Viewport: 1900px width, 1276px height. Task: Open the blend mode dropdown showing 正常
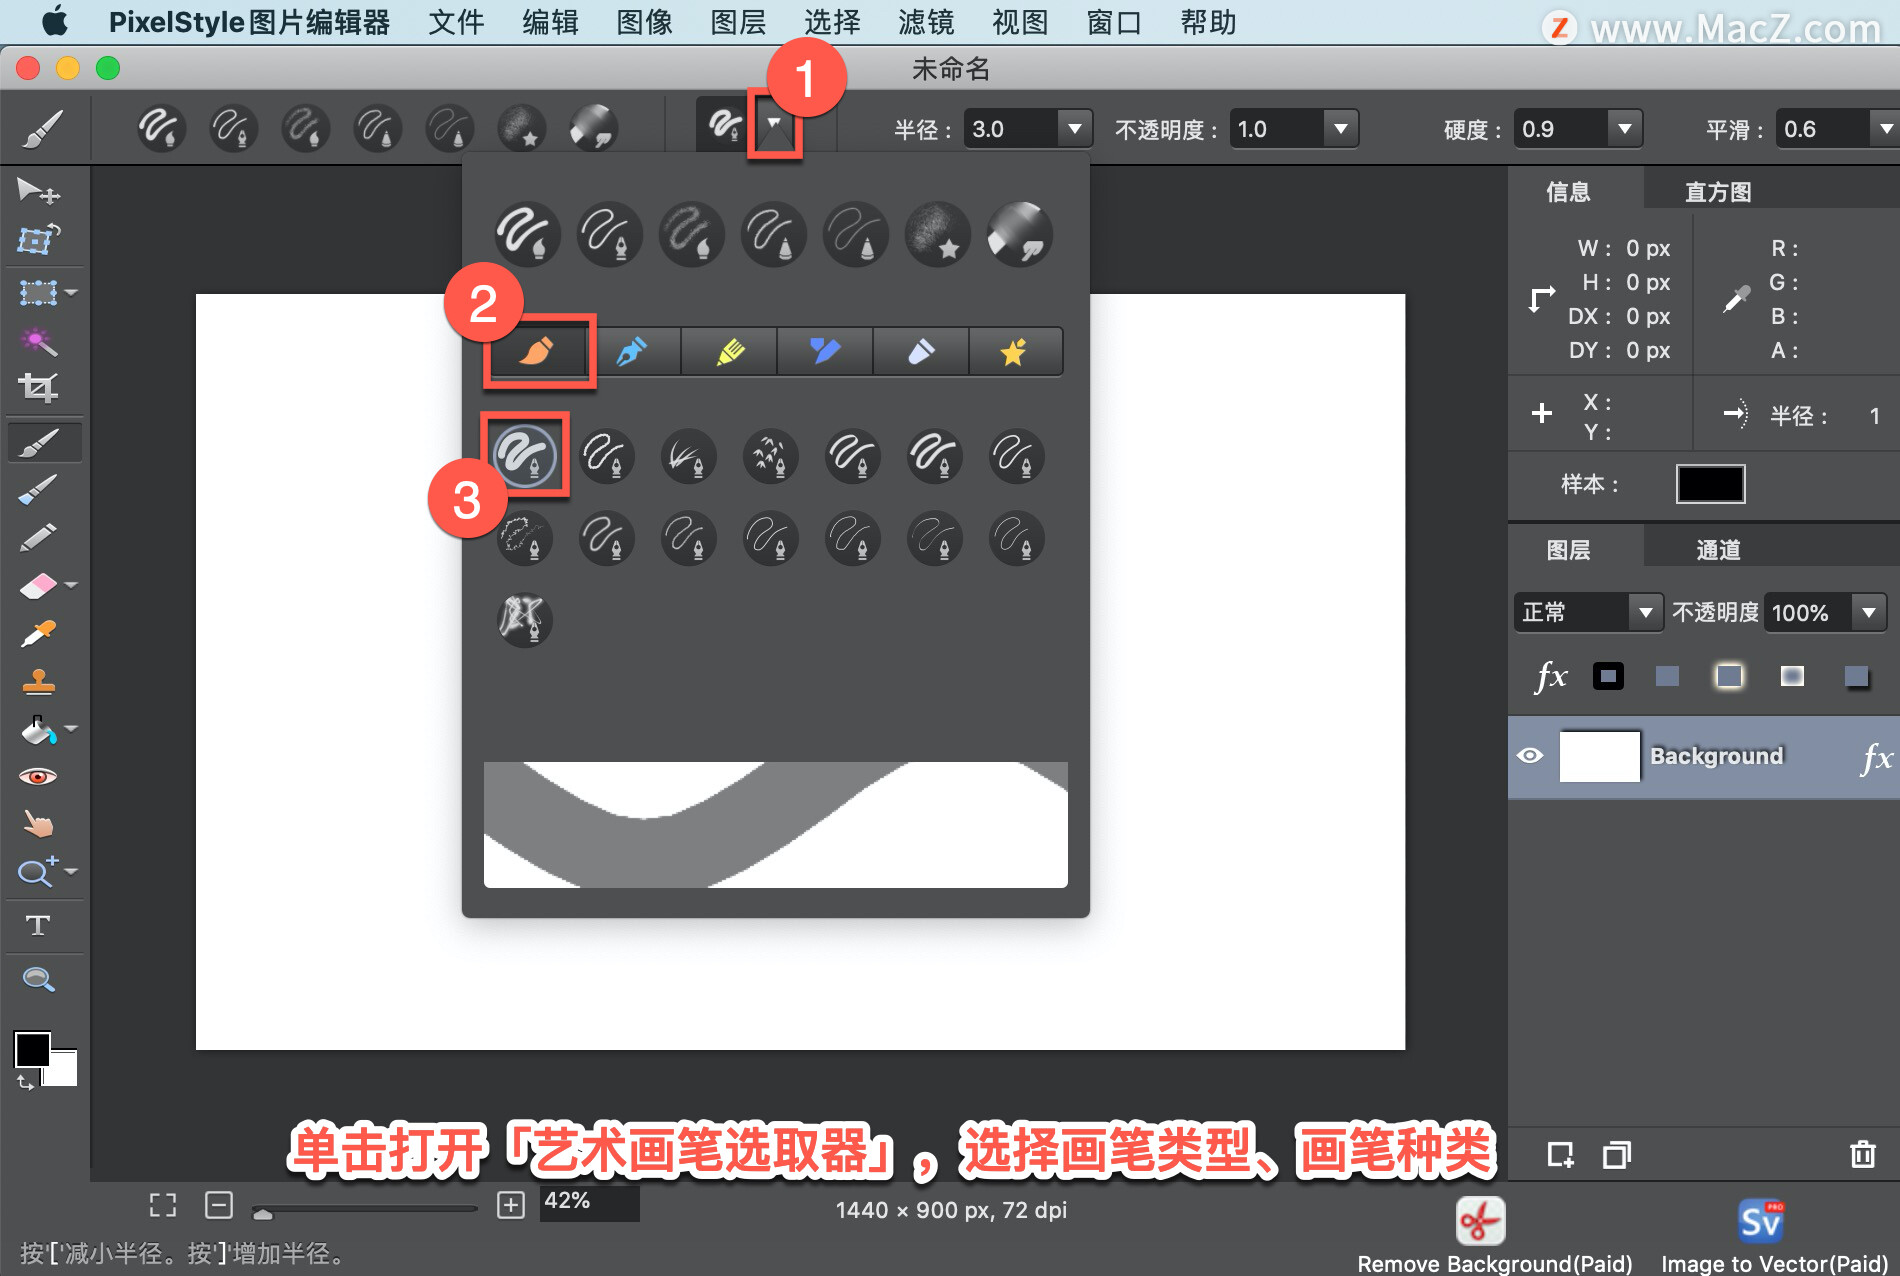tap(1647, 612)
